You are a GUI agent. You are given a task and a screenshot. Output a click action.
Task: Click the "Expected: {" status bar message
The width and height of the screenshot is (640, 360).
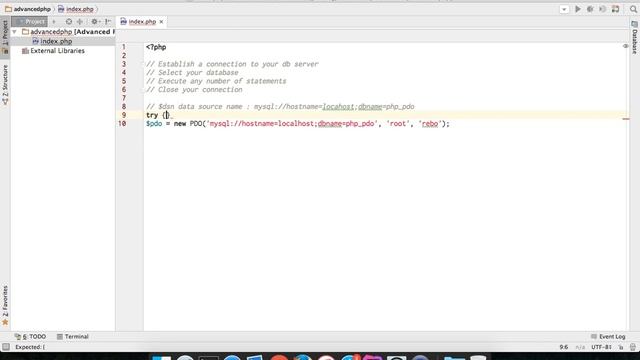coord(30,347)
